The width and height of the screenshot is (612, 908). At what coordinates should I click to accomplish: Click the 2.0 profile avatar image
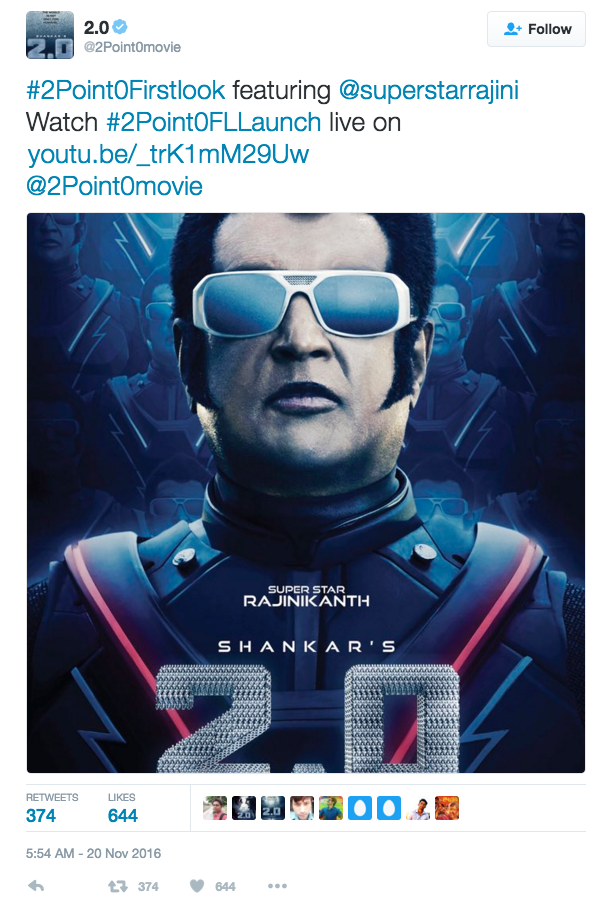(x=50, y=35)
